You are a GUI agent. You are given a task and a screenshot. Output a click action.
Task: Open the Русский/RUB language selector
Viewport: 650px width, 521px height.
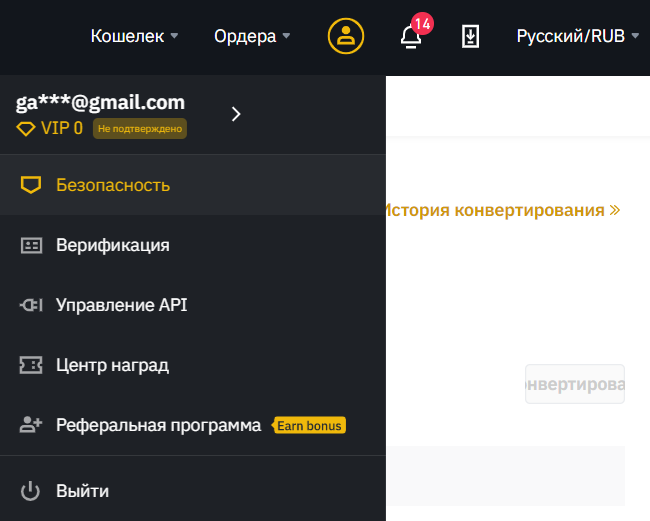pos(577,36)
